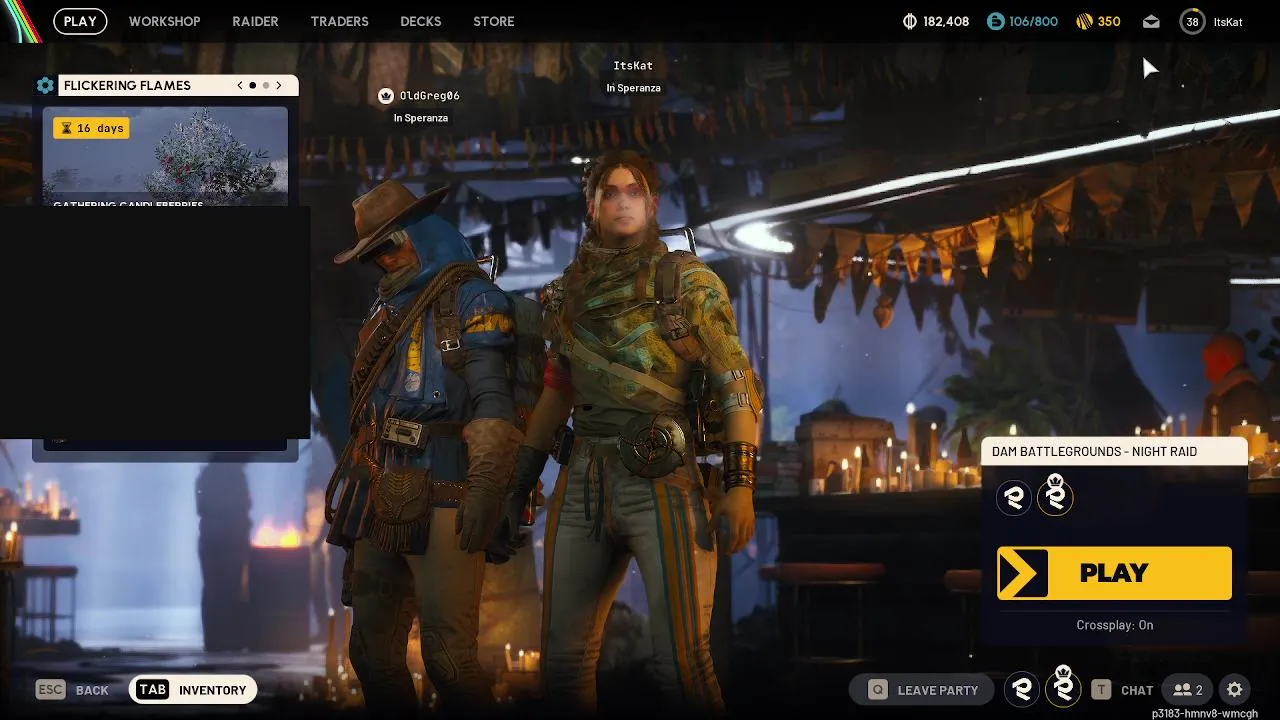Click the FLICKERING FLAMES event title

[127, 86]
